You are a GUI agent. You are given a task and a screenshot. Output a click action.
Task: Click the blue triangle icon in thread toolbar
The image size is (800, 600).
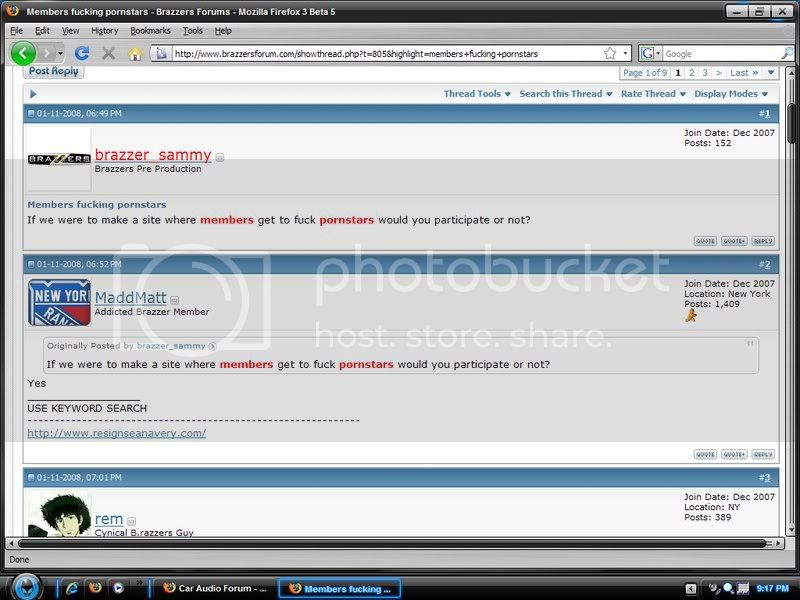tap(33, 94)
